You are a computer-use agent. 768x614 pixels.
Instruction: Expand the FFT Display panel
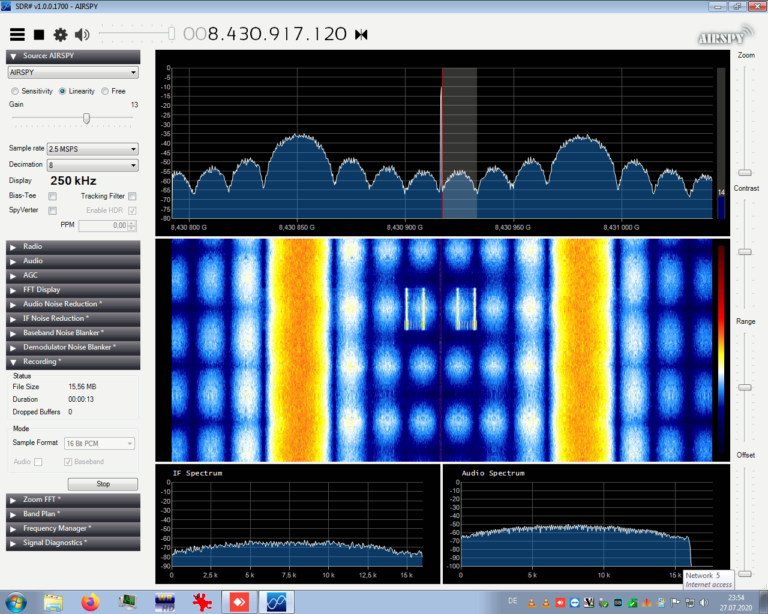[73, 290]
